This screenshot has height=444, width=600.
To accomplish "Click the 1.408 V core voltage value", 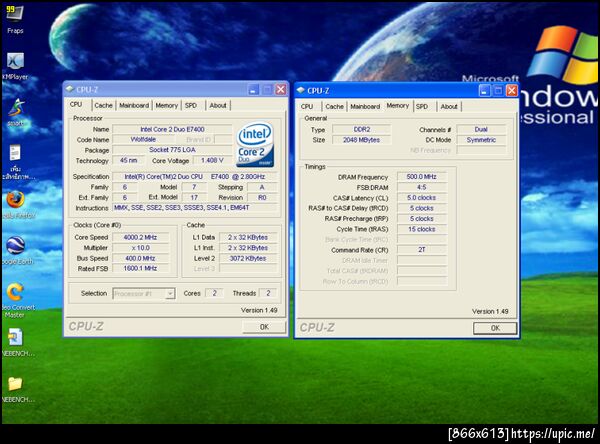I will tap(212, 160).
